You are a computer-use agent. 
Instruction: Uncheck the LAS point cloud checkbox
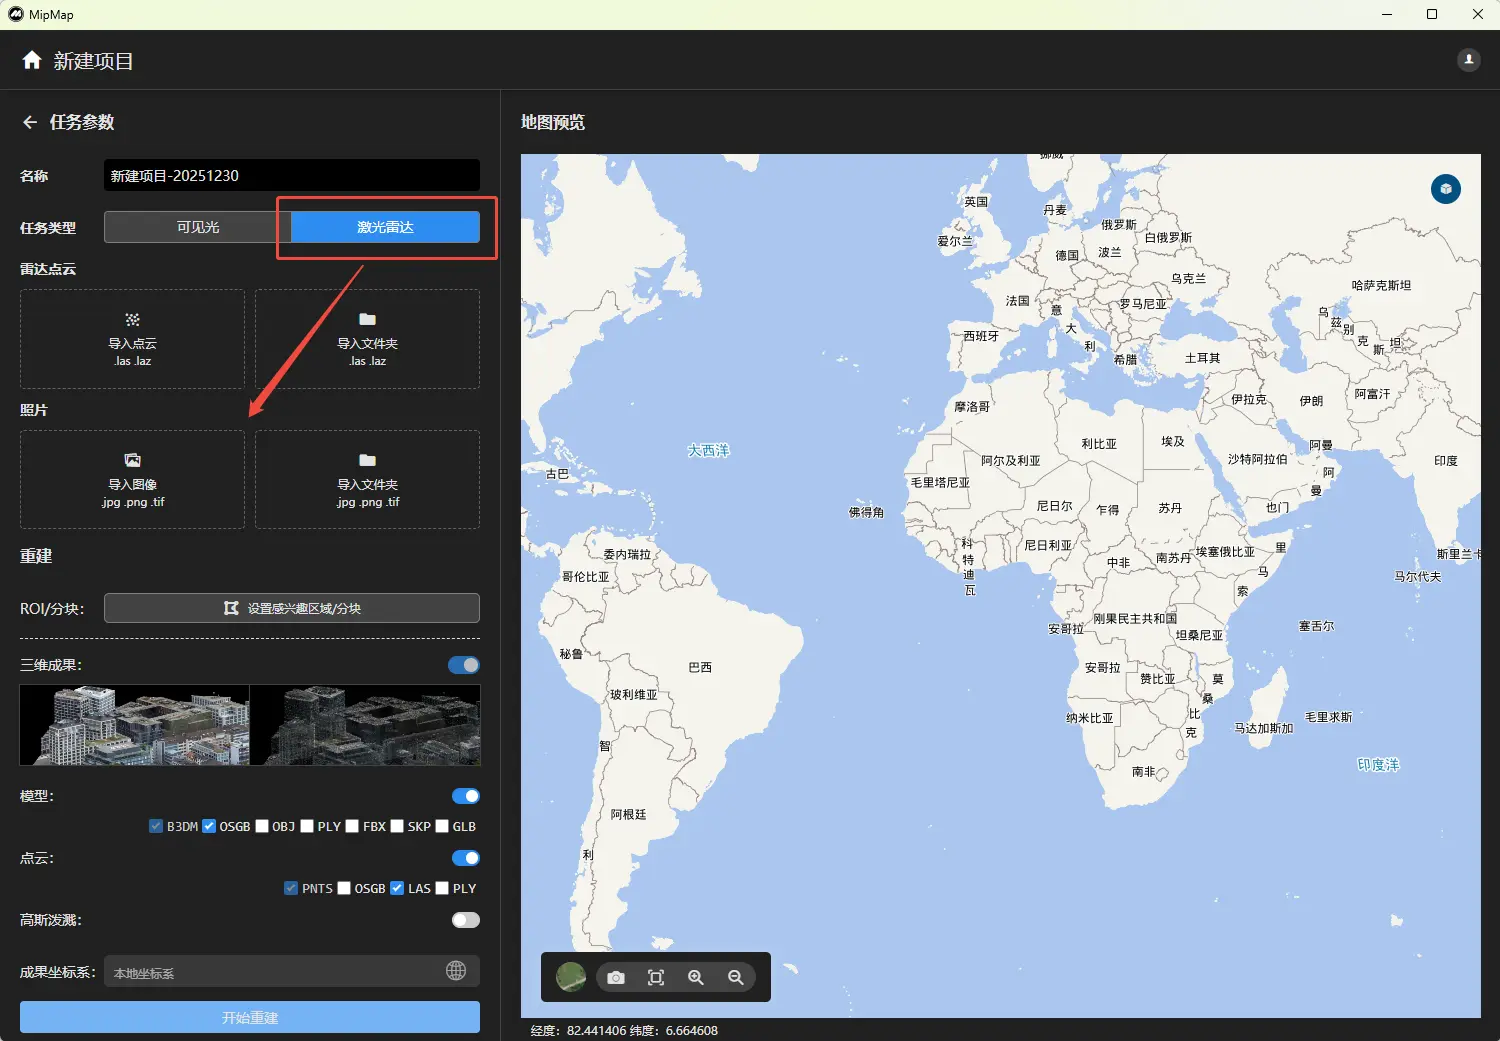pyautogui.click(x=397, y=888)
